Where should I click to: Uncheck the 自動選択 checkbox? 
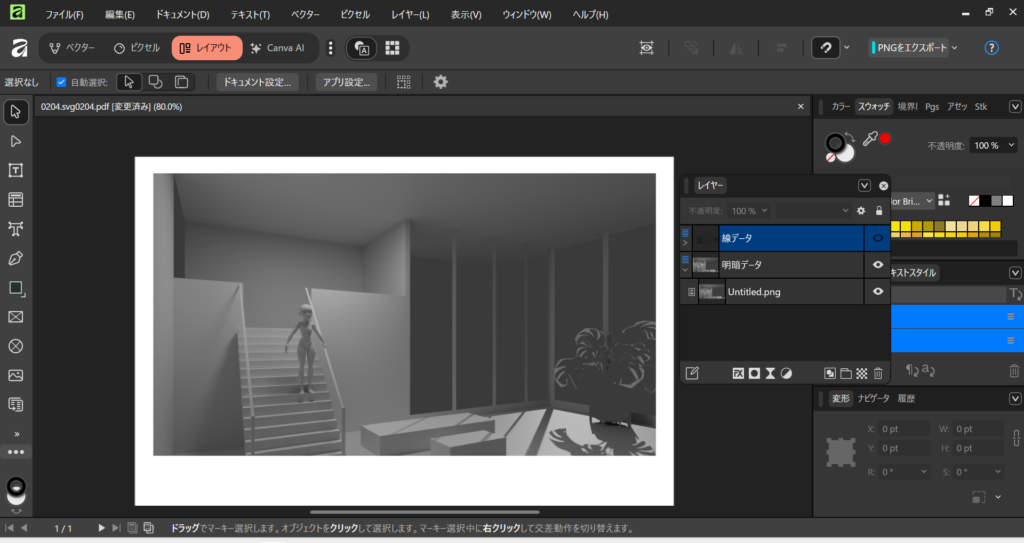[61, 82]
